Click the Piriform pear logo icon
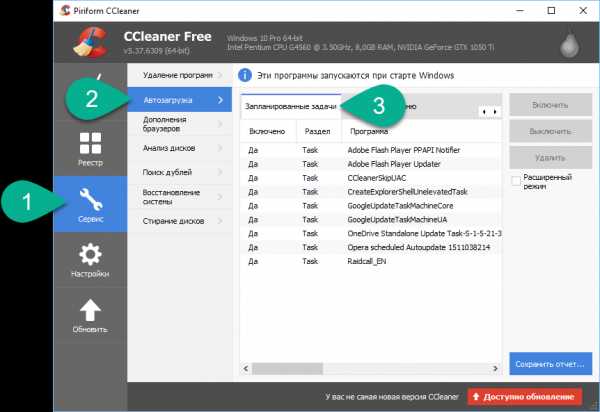The image size is (600, 412). pos(570,43)
